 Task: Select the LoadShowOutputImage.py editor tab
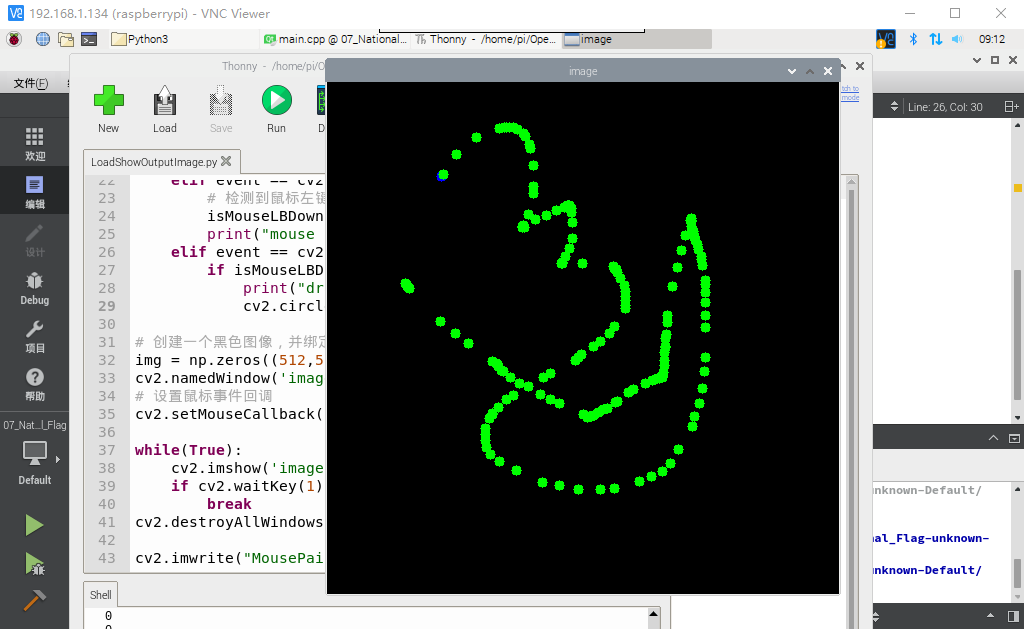154,162
